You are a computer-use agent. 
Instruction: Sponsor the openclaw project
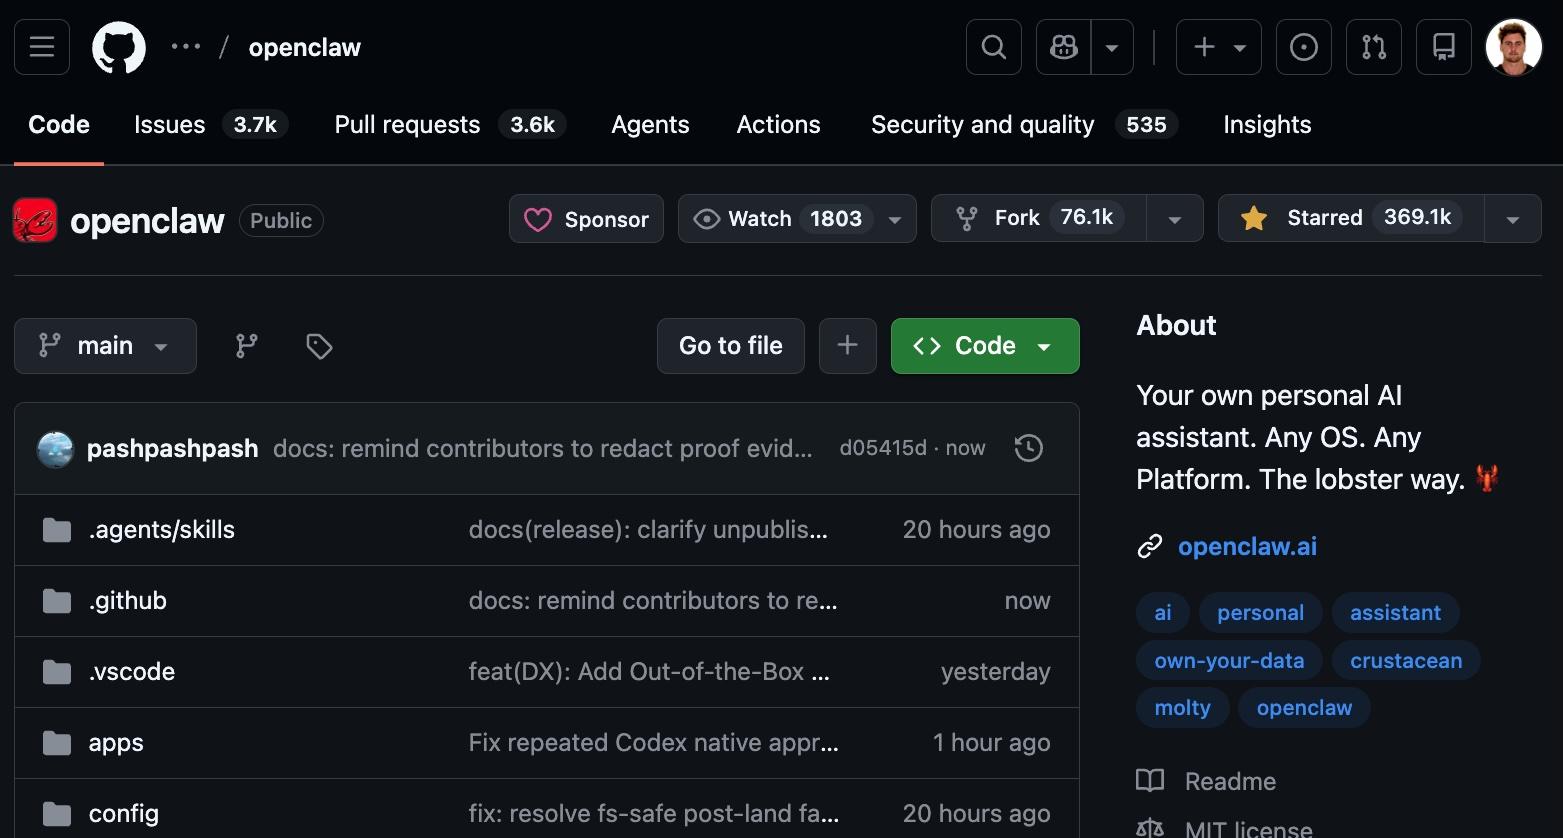[x=586, y=219]
